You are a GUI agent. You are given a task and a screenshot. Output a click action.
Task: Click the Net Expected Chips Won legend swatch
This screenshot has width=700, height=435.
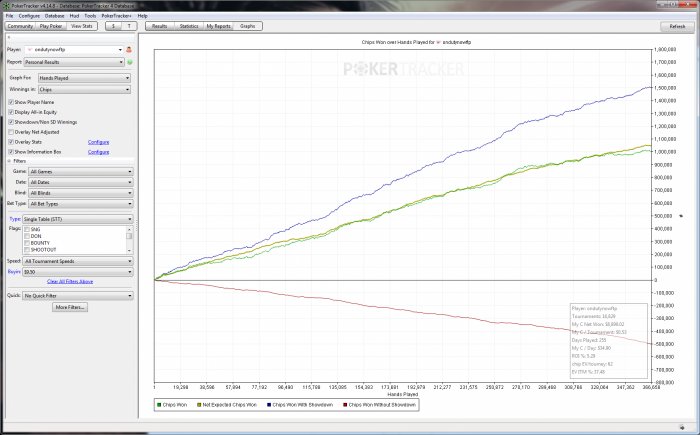[199, 405]
